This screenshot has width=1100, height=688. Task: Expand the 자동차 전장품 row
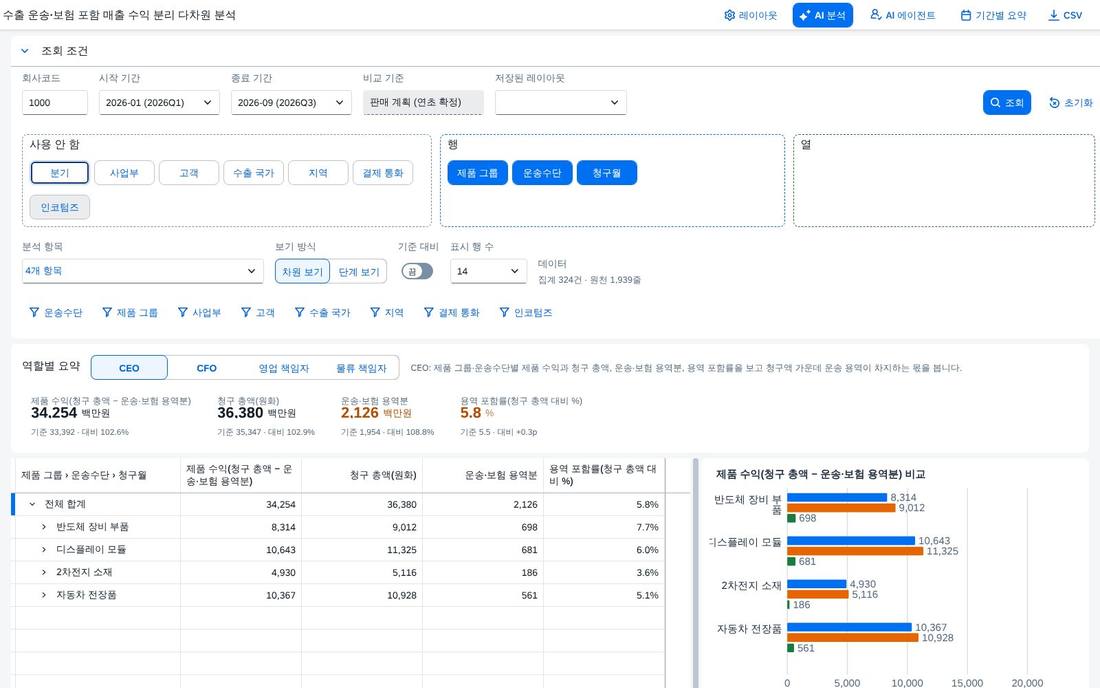point(43,595)
